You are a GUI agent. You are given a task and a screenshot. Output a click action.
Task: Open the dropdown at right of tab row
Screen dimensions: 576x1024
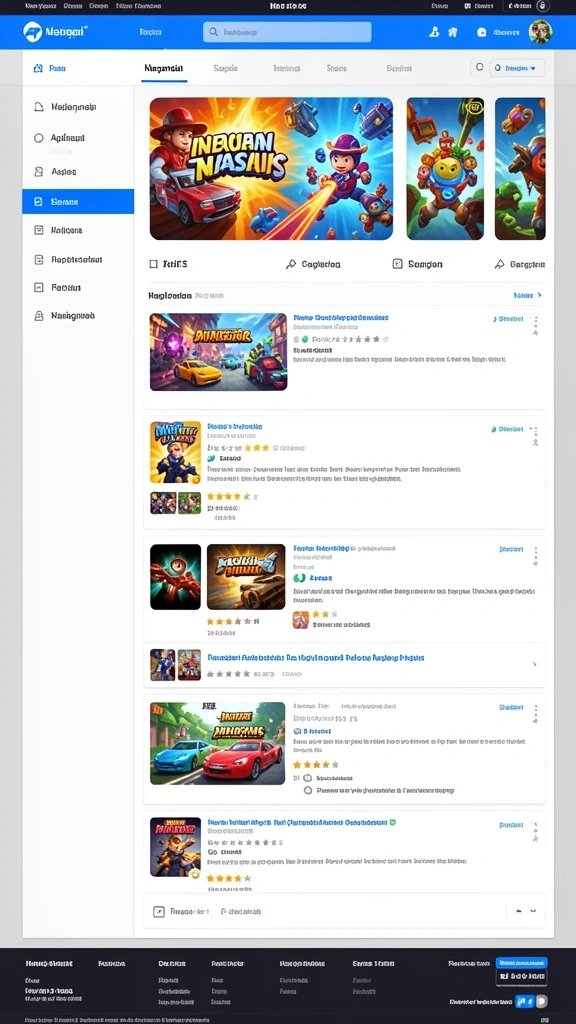pos(517,67)
